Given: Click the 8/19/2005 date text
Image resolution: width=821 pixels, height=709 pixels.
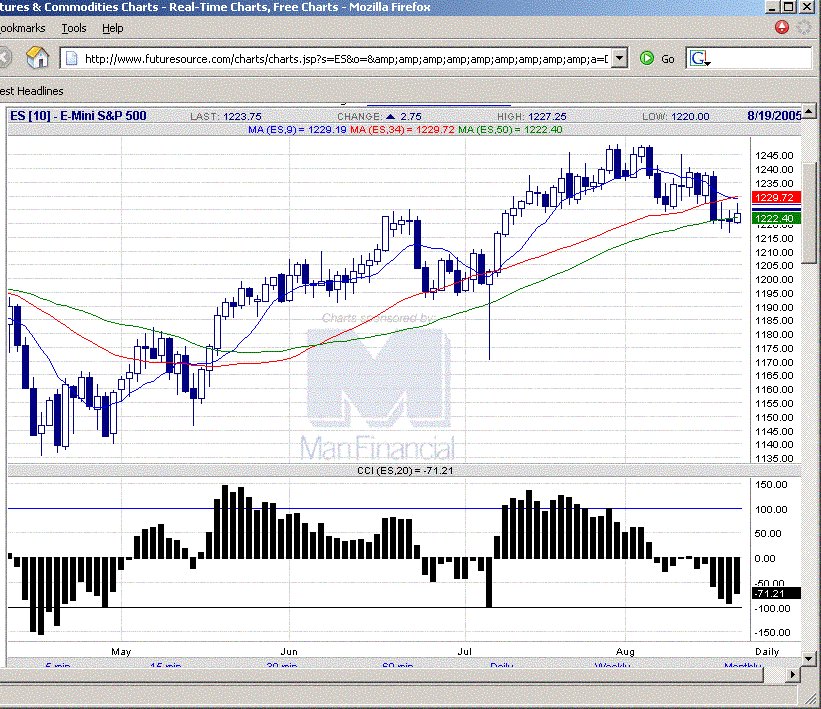Looking at the screenshot, I should [x=774, y=116].
